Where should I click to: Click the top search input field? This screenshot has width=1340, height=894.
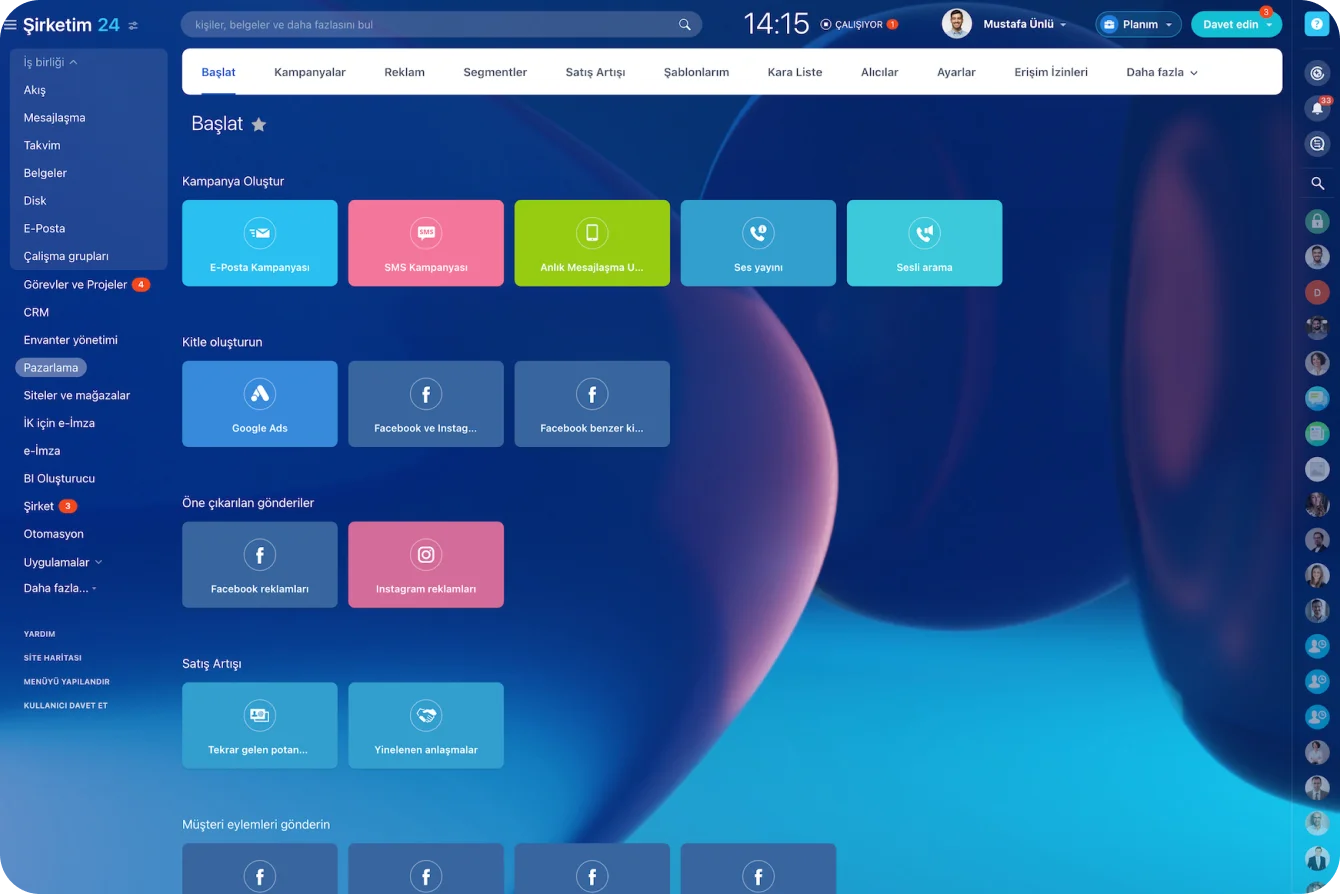click(430, 25)
